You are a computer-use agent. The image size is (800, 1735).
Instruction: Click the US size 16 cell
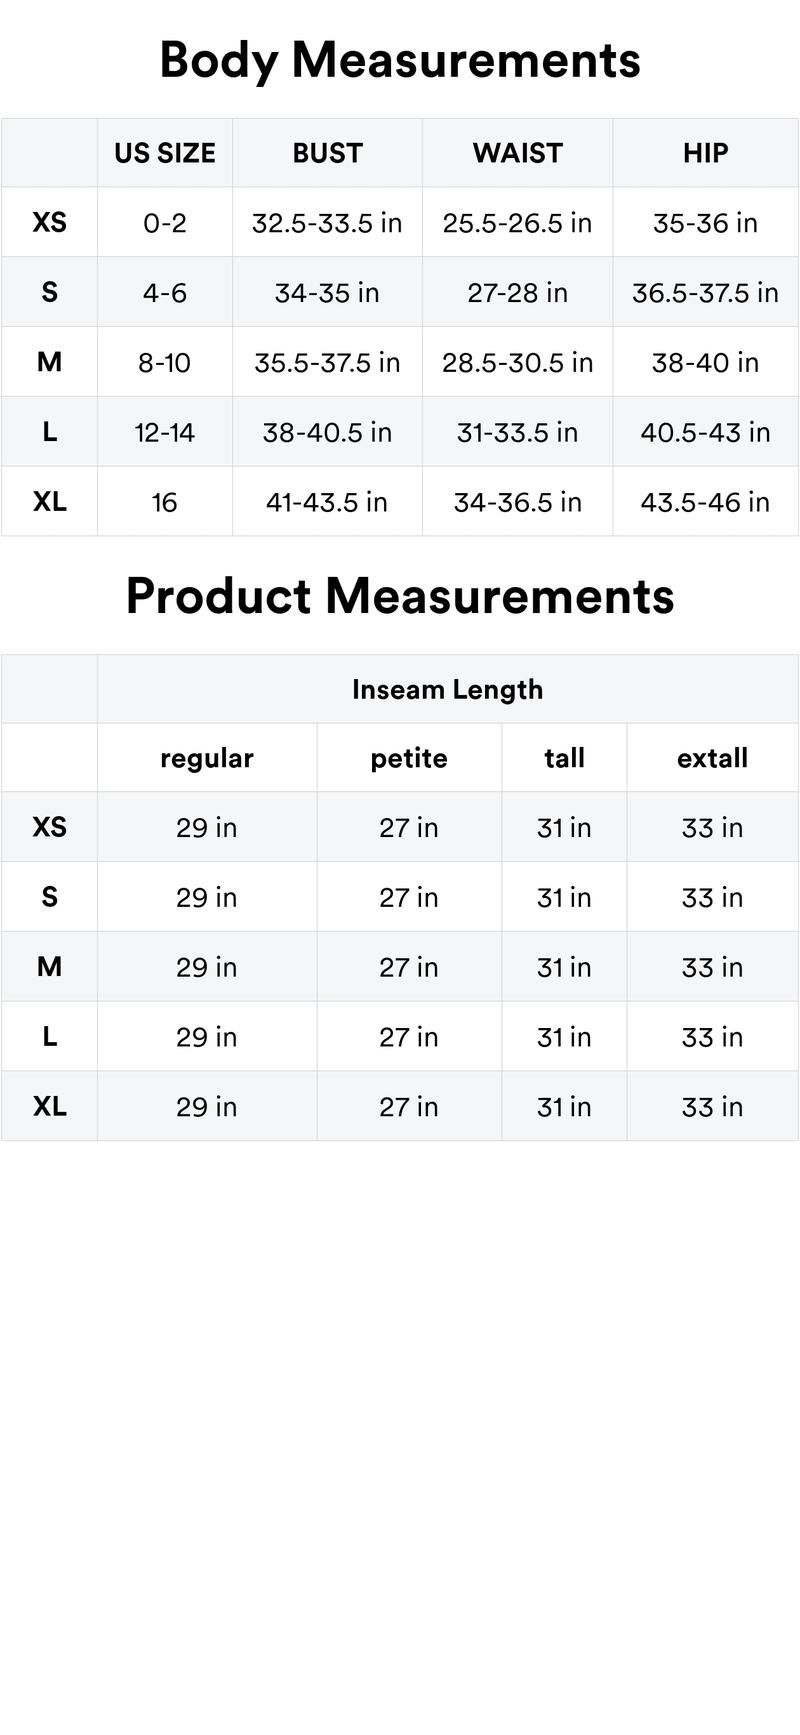coord(165,502)
